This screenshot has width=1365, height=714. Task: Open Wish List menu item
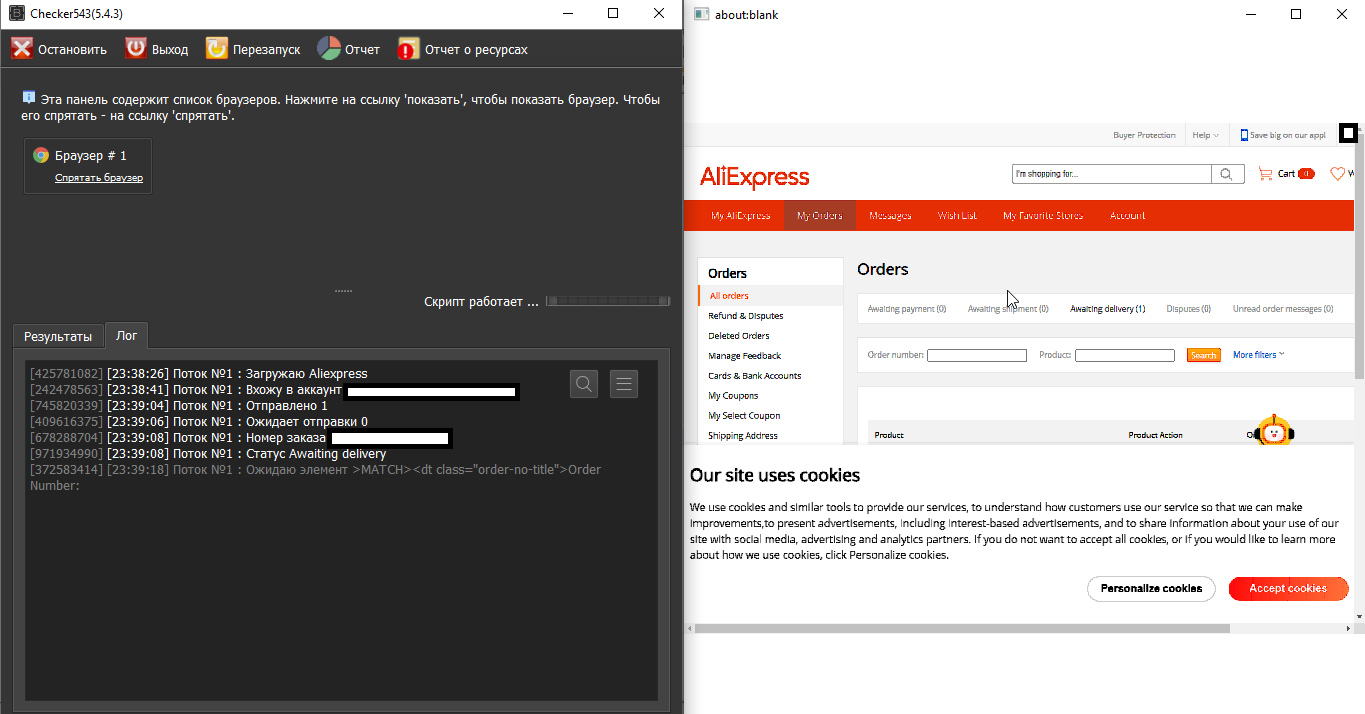957,216
